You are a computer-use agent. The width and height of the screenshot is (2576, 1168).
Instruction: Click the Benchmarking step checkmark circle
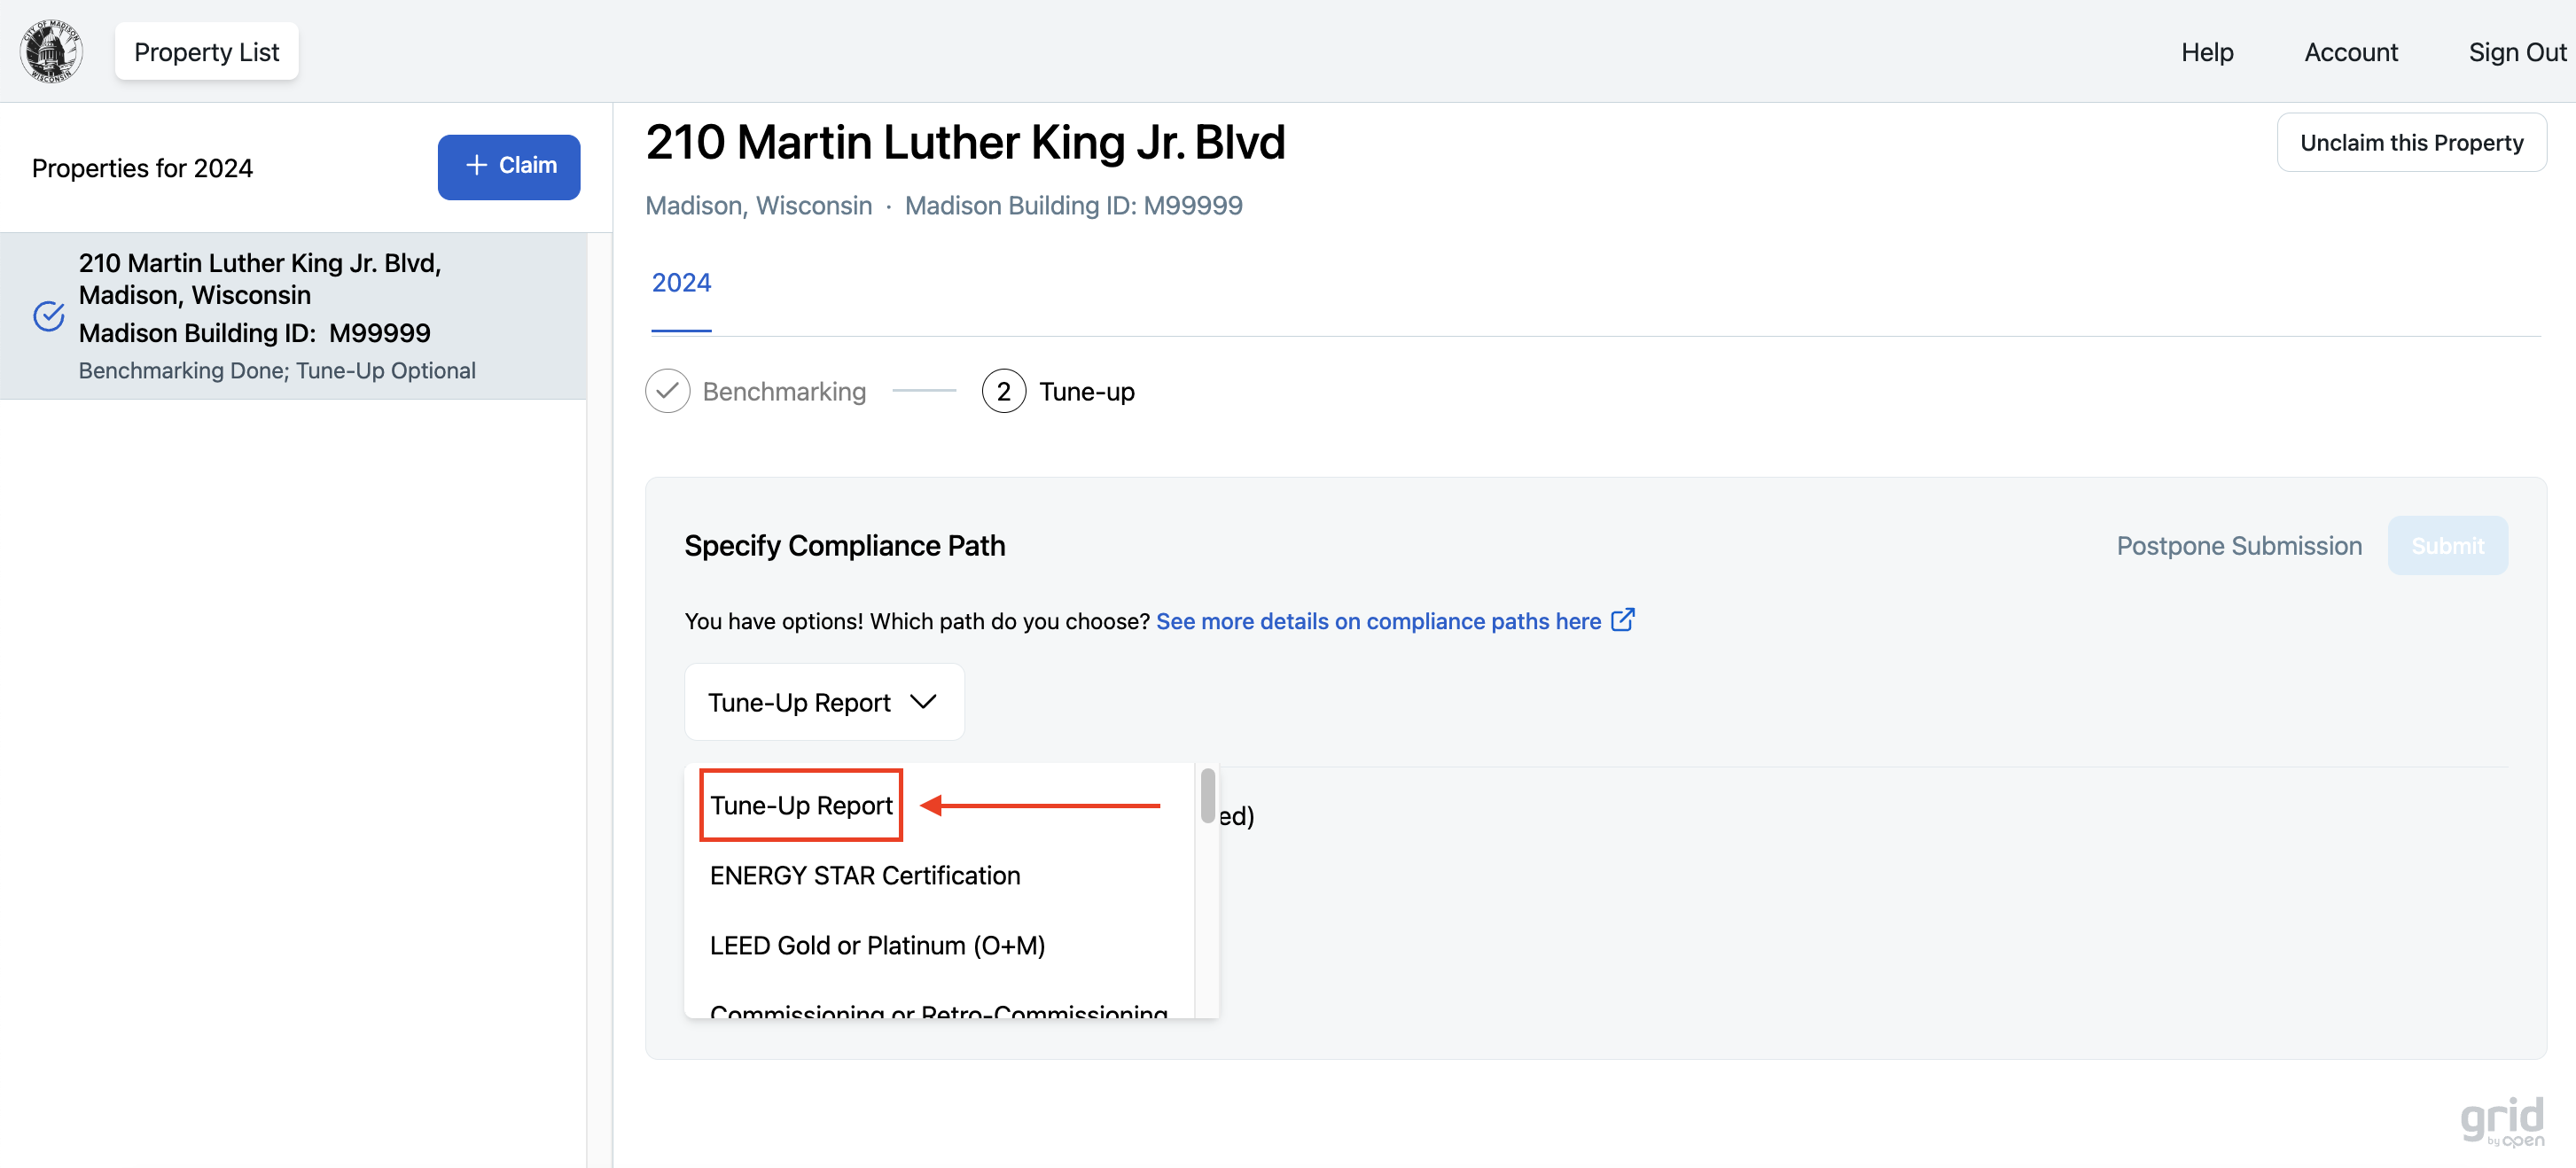pos(667,391)
